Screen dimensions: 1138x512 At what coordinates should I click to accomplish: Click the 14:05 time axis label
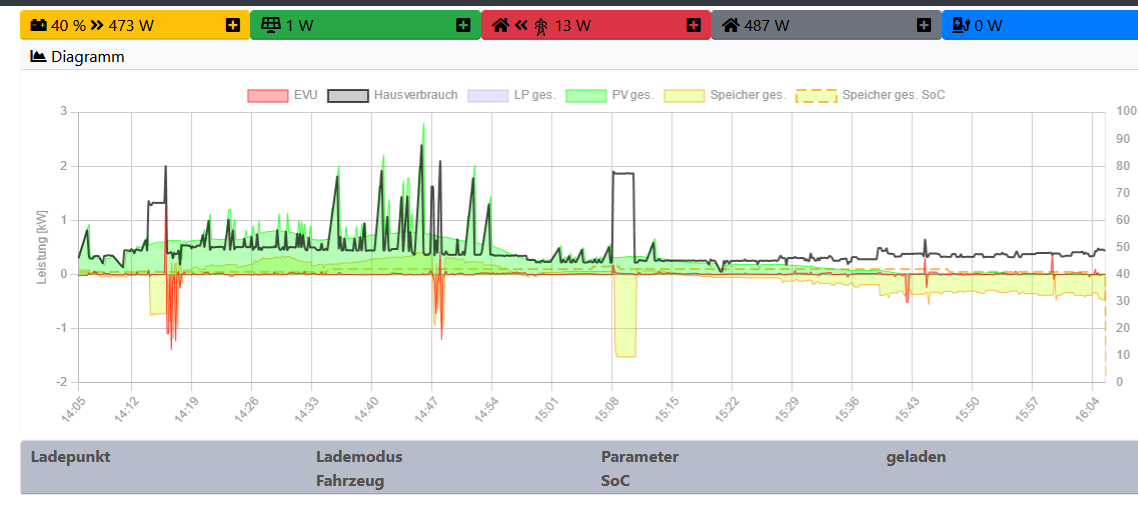pos(74,408)
